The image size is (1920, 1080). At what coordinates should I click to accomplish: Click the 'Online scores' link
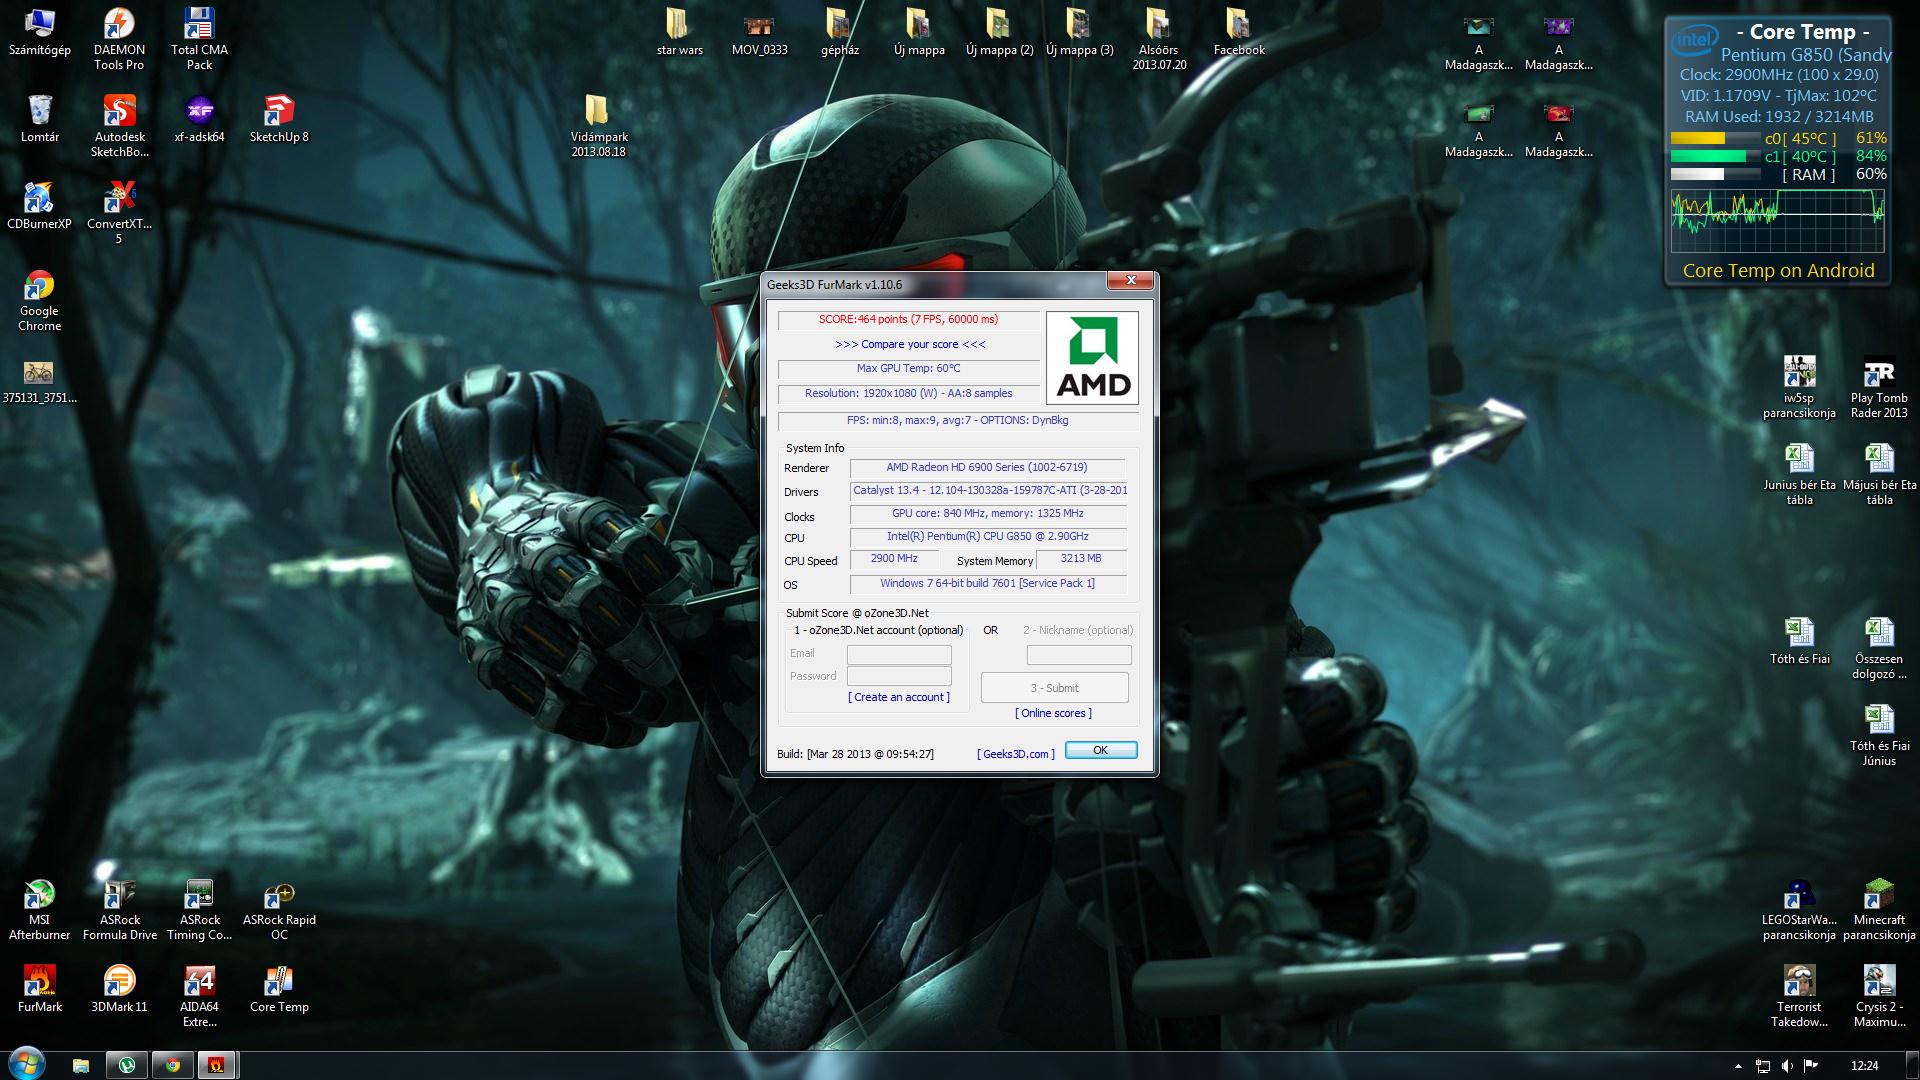click(x=1053, y=713)
